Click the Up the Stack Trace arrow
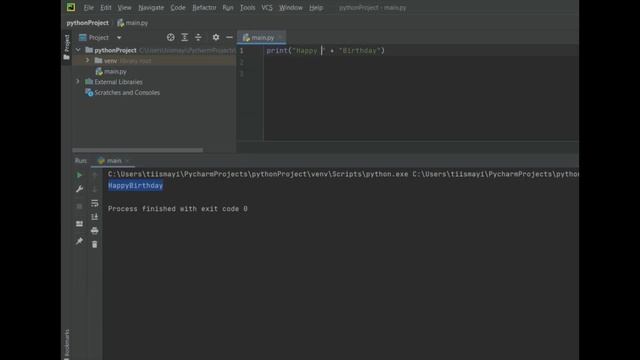Image resolution: width=640 pixels, height=360 pixels. pyautogui.click(x=95, y=175)
